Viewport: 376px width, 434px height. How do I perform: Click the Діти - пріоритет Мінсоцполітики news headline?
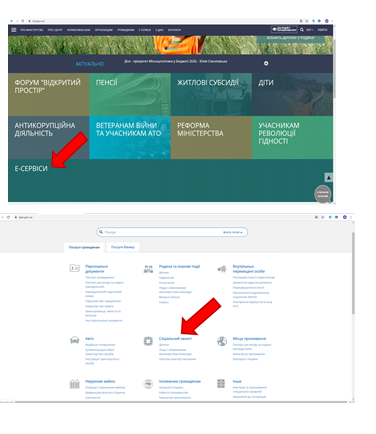coord(176,62)
